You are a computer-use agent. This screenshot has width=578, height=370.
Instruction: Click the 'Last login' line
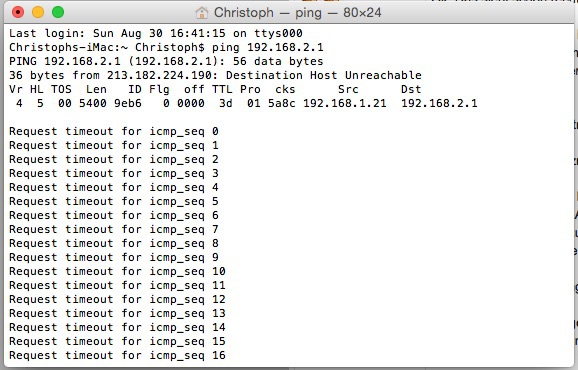[156, 34]
